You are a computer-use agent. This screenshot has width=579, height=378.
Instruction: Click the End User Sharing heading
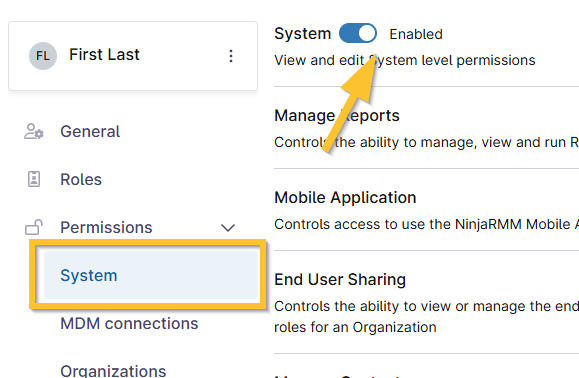tap(340, 279)
